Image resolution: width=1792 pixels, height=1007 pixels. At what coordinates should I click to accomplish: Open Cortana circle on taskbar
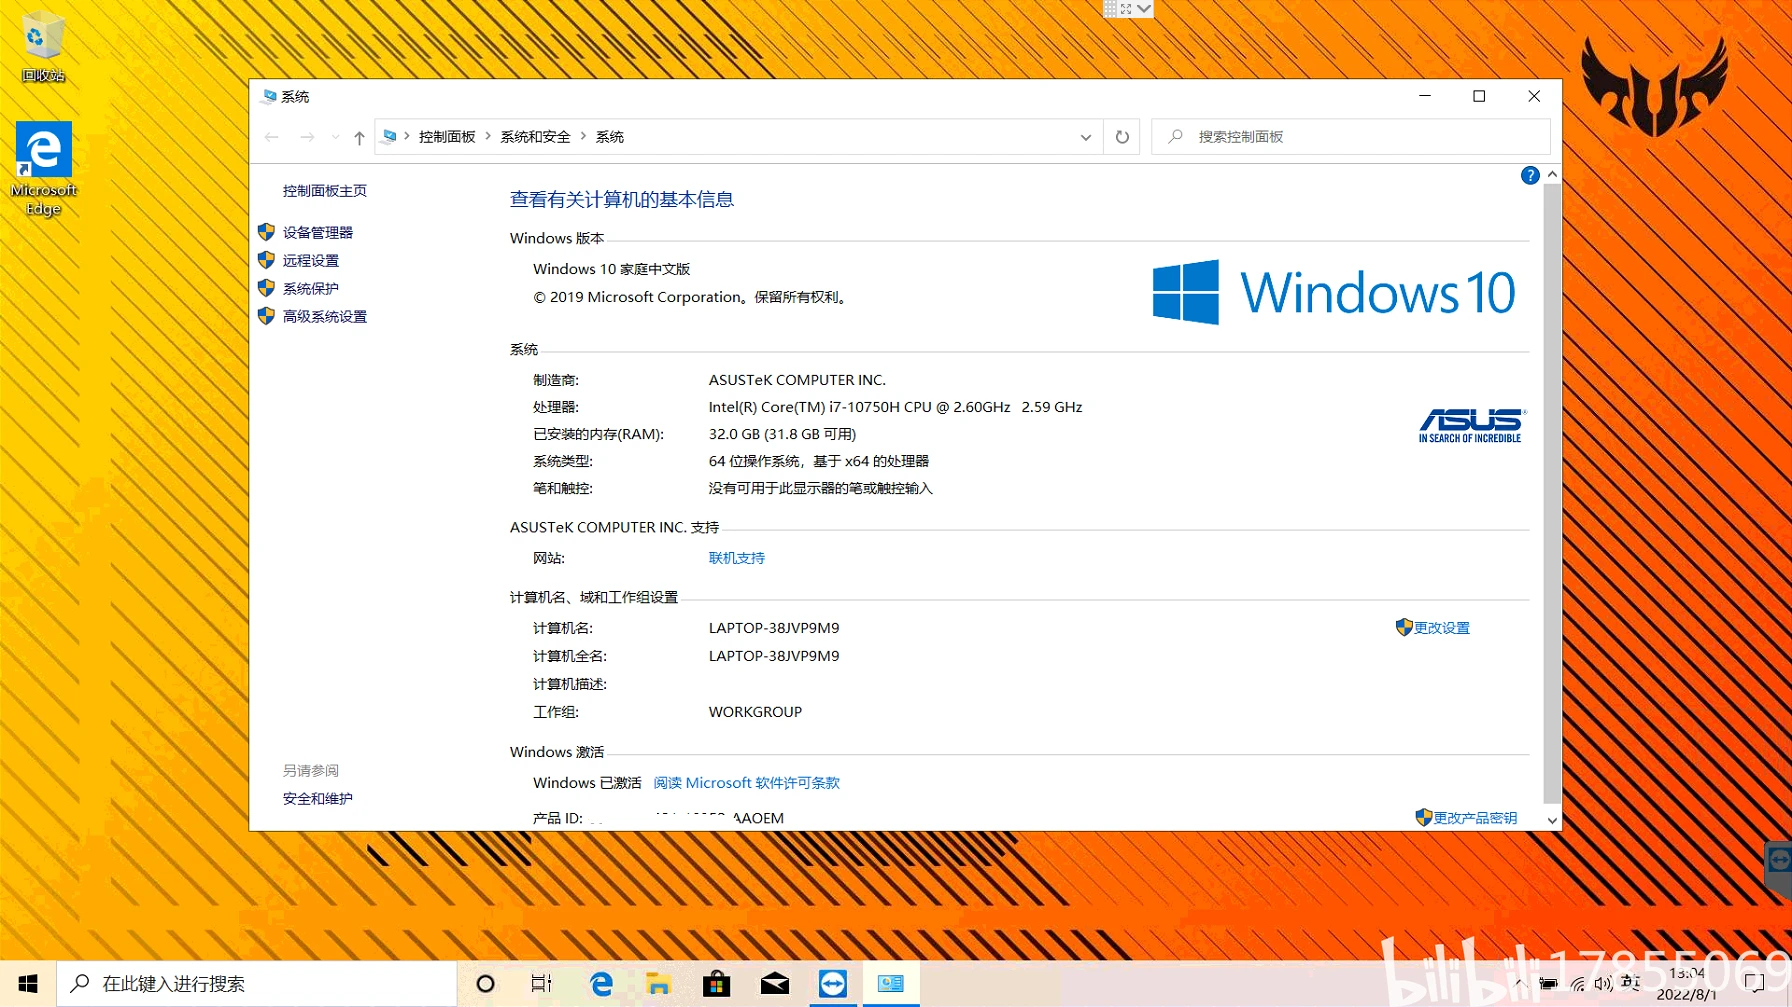485,984
